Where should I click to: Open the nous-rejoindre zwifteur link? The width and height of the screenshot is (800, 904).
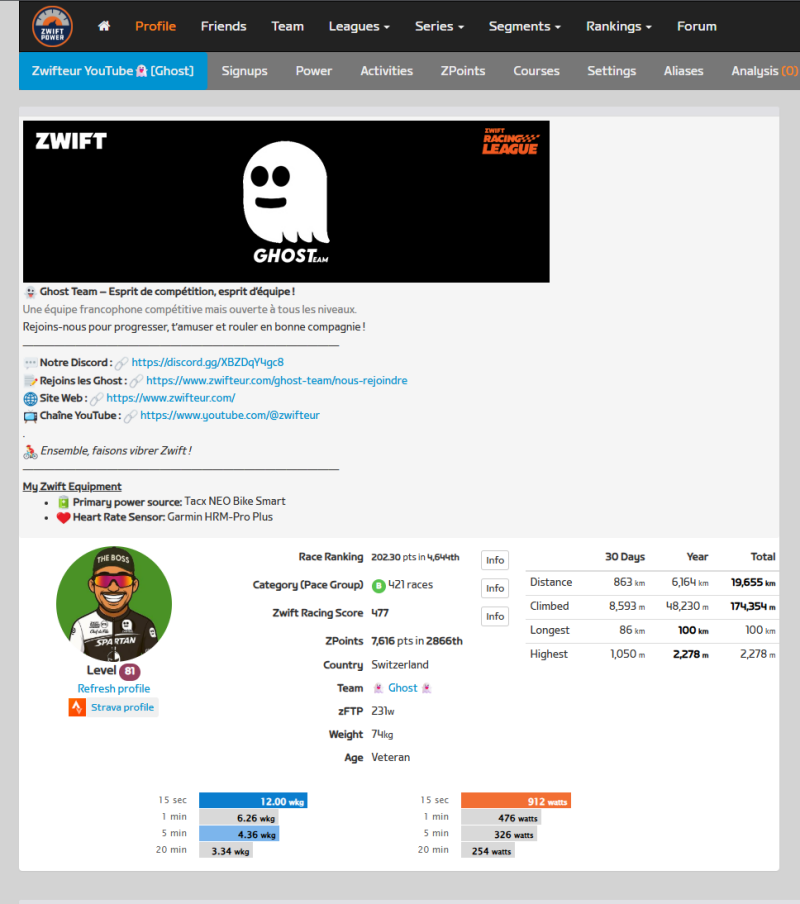click(277, 381)
